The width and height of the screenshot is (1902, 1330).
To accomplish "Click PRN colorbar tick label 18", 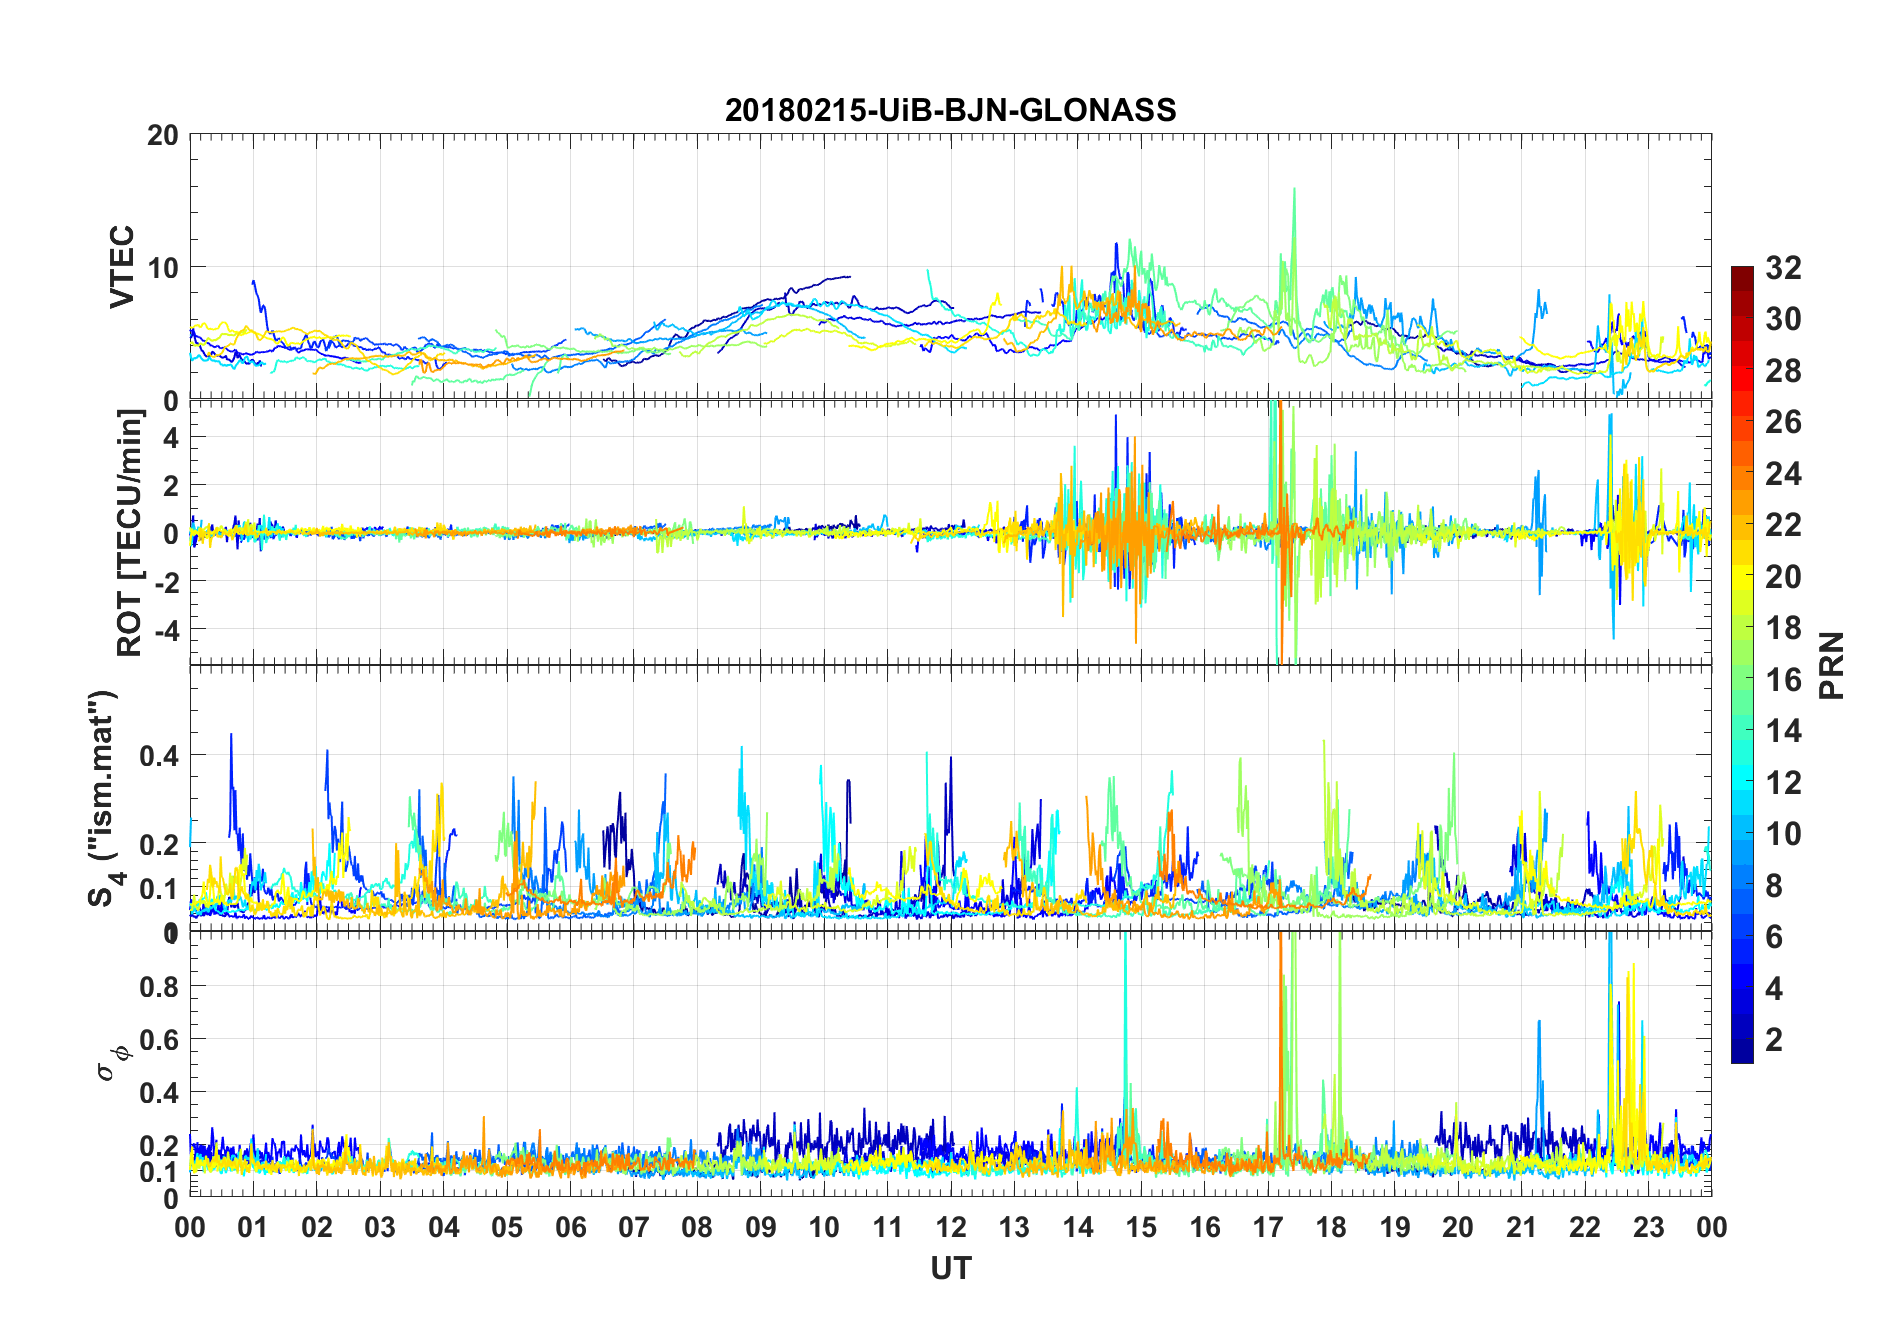I will pyautogui.click(x=1783, y=628).
